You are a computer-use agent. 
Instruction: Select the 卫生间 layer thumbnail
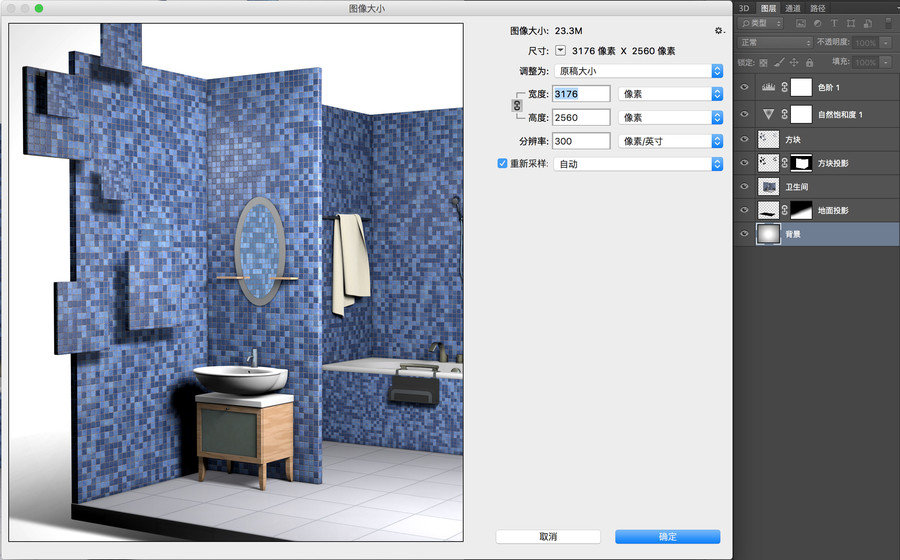coord(769,186)
